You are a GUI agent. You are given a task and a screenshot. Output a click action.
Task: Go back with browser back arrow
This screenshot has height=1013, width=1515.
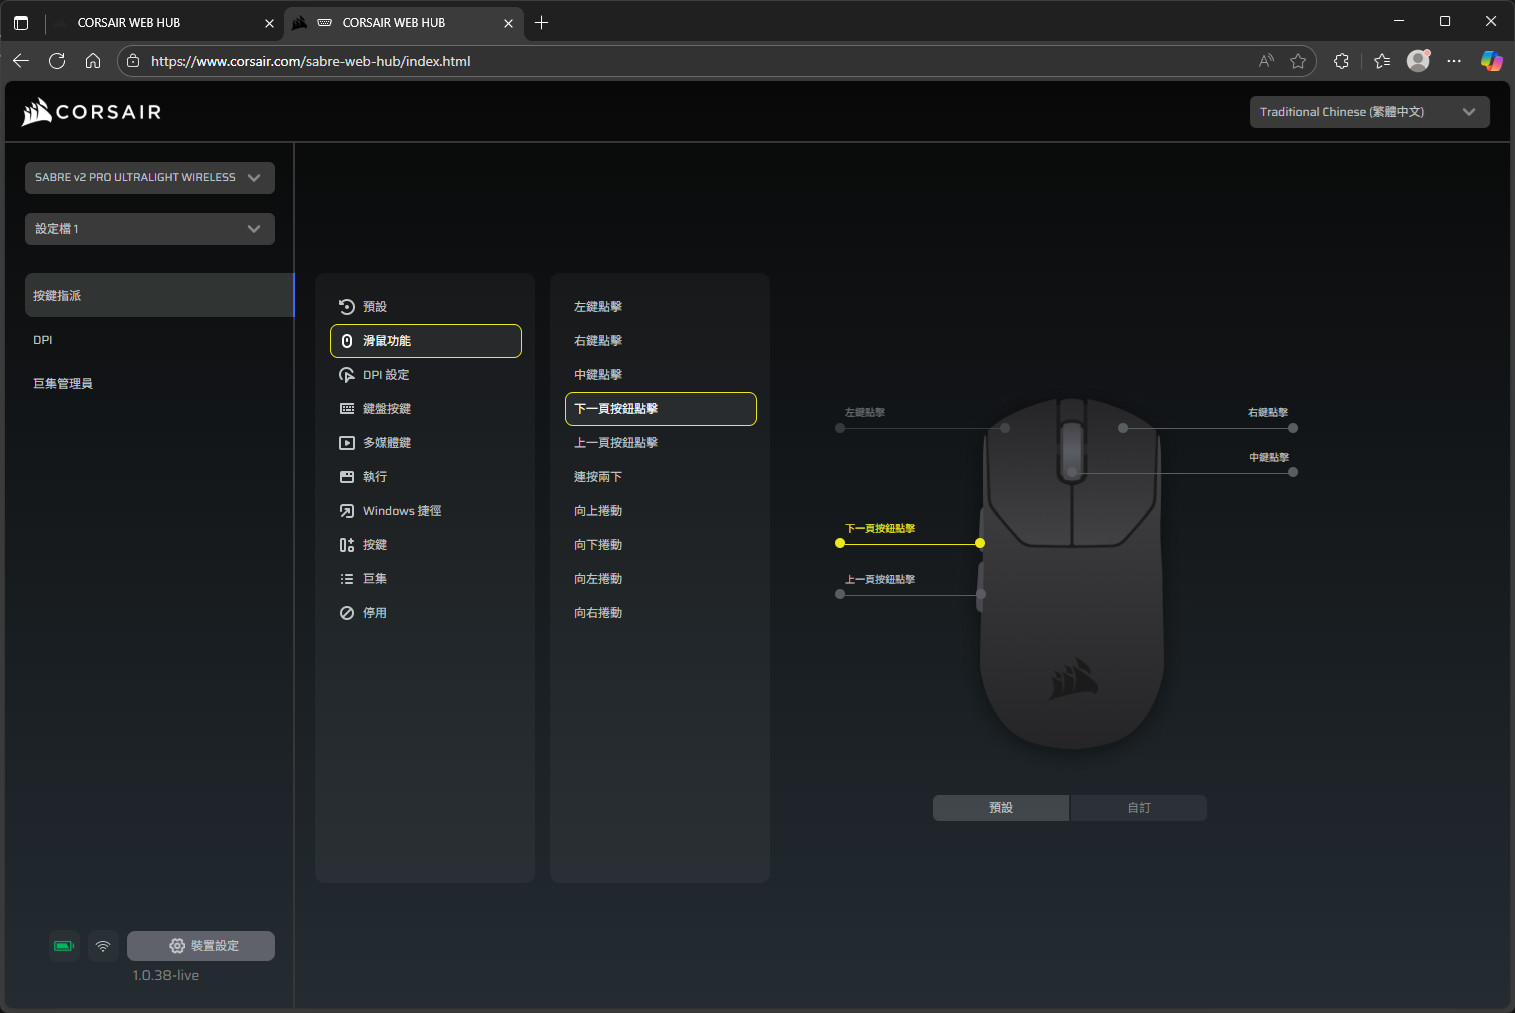[21, 61]
